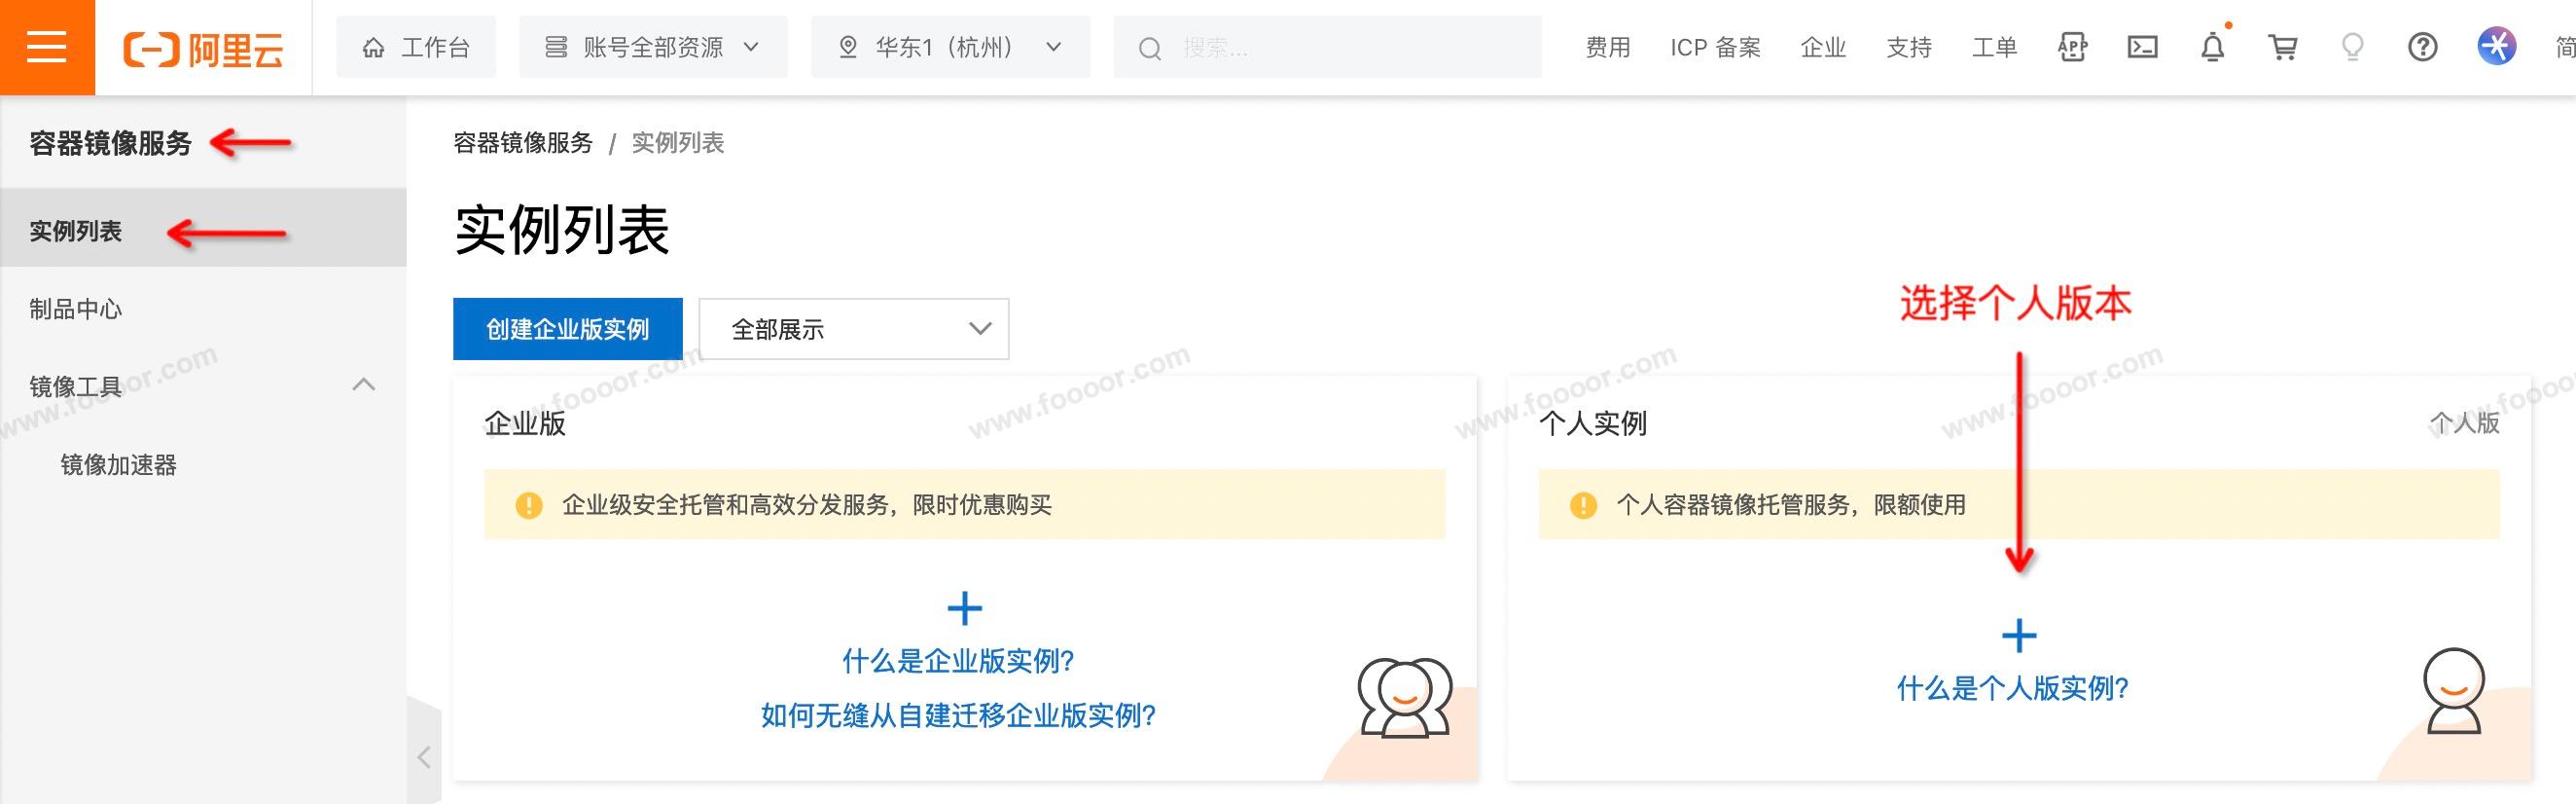Expand the account resources dropdown
This screenshot has width=2576, height=804.
pos(652,47)
